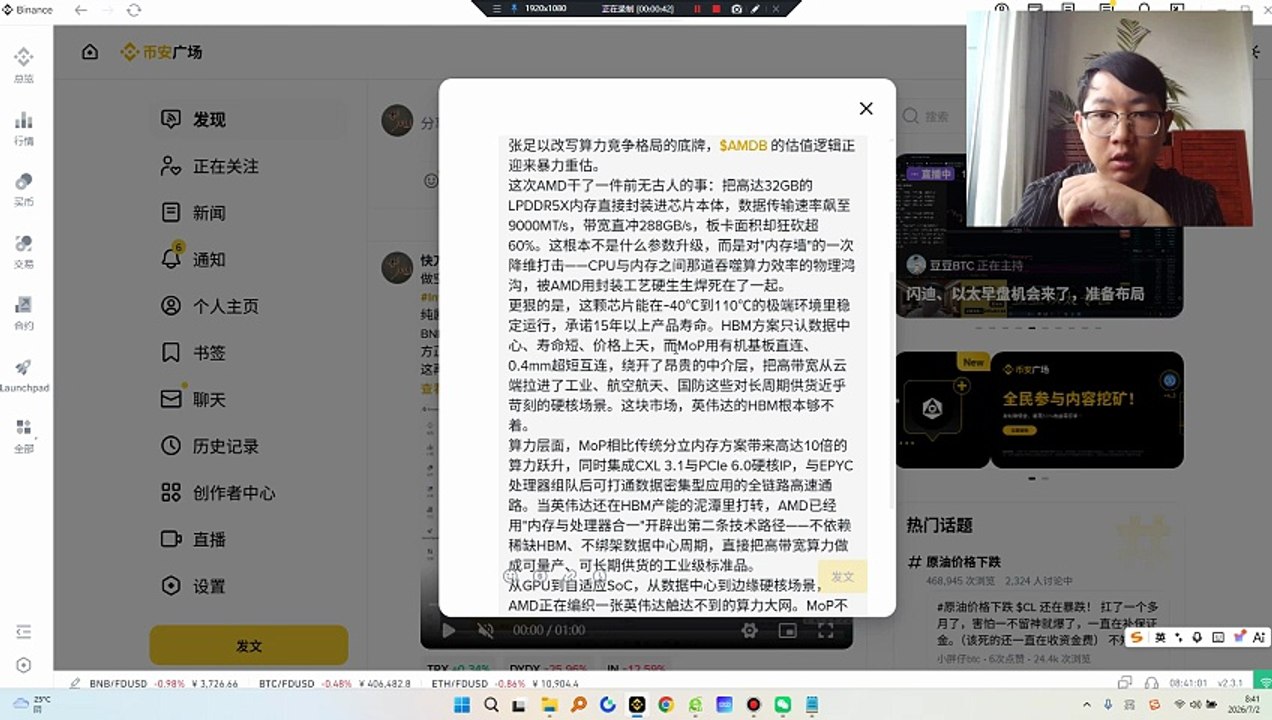Click BNB/FDUSD ticker in status bar
The width and height of the screenshot is (1272, 720).
pyautogui.click(x=163, y=683)
